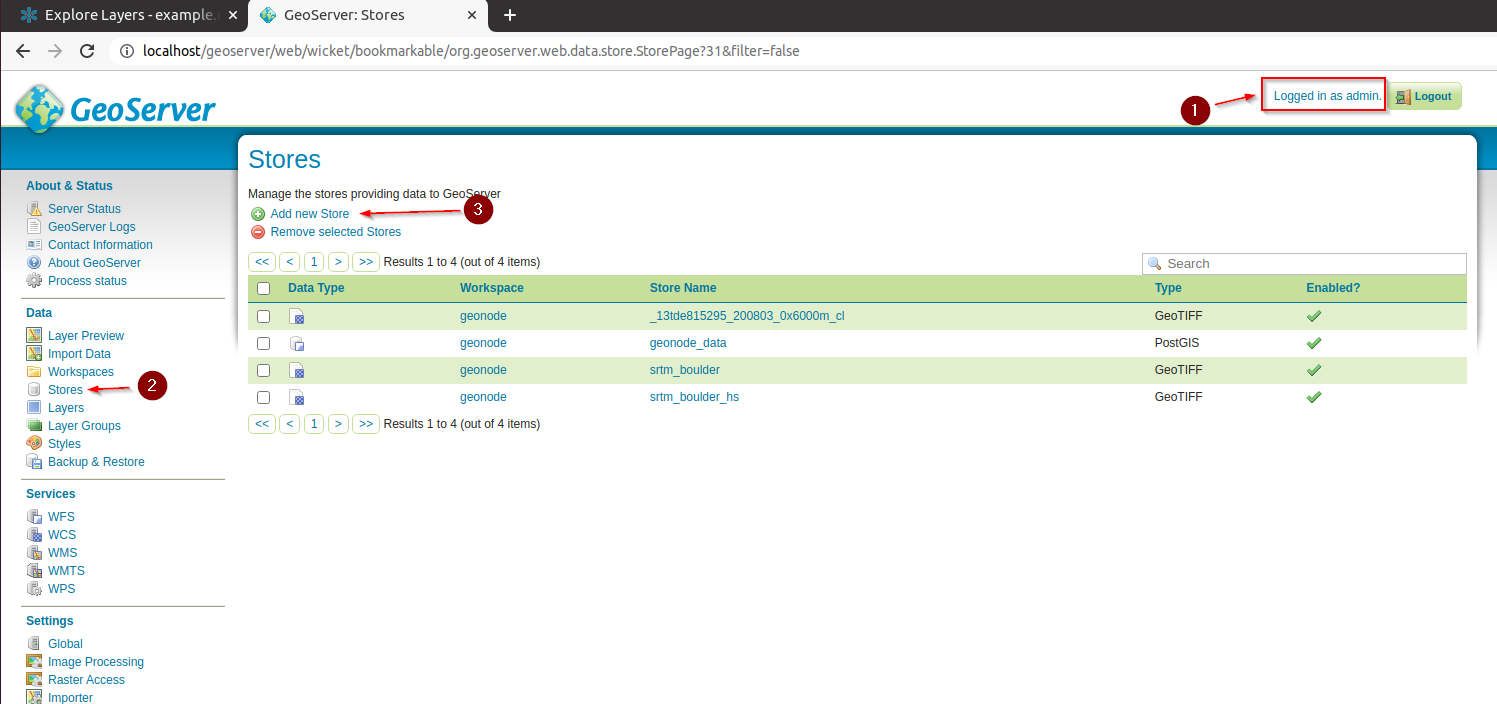Click the GeoServer globe logo
Screen dimensions: 1497x704
[39, 109]
